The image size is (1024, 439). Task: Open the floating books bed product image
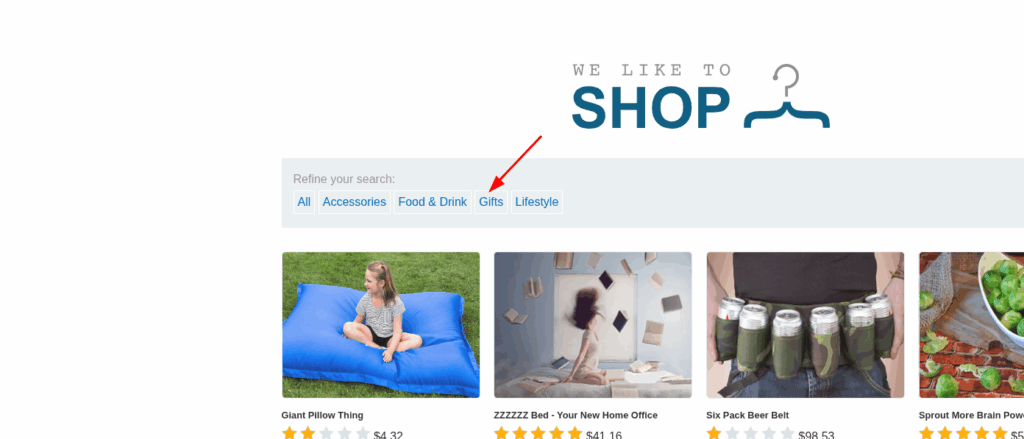pyautogui.click(x=593, y=325)
